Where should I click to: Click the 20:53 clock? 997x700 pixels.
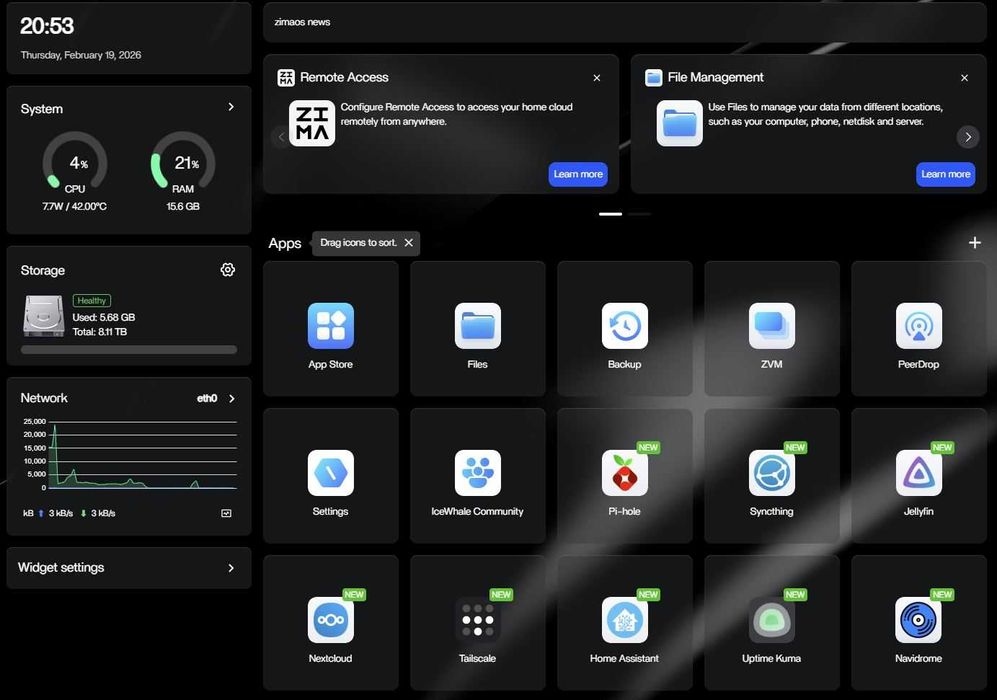(47, 26)
